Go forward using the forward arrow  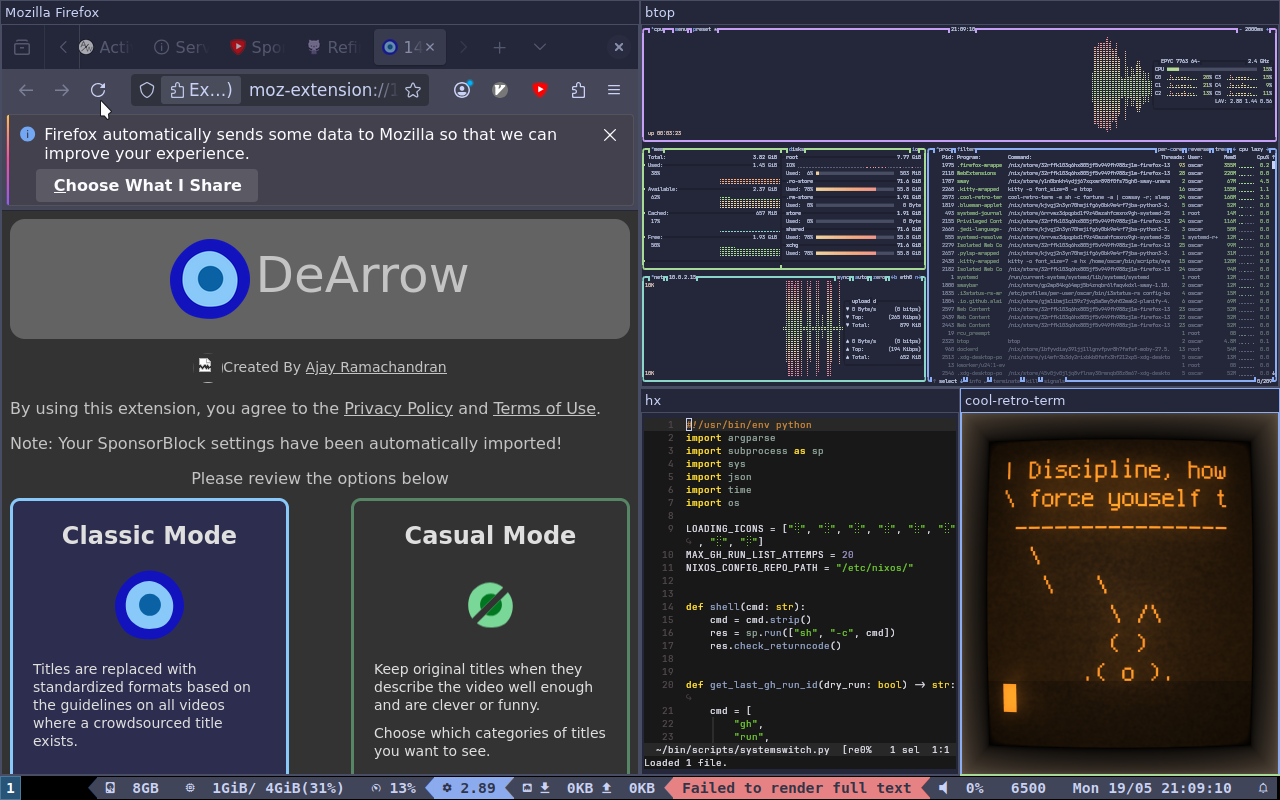[x=62, y=90]
